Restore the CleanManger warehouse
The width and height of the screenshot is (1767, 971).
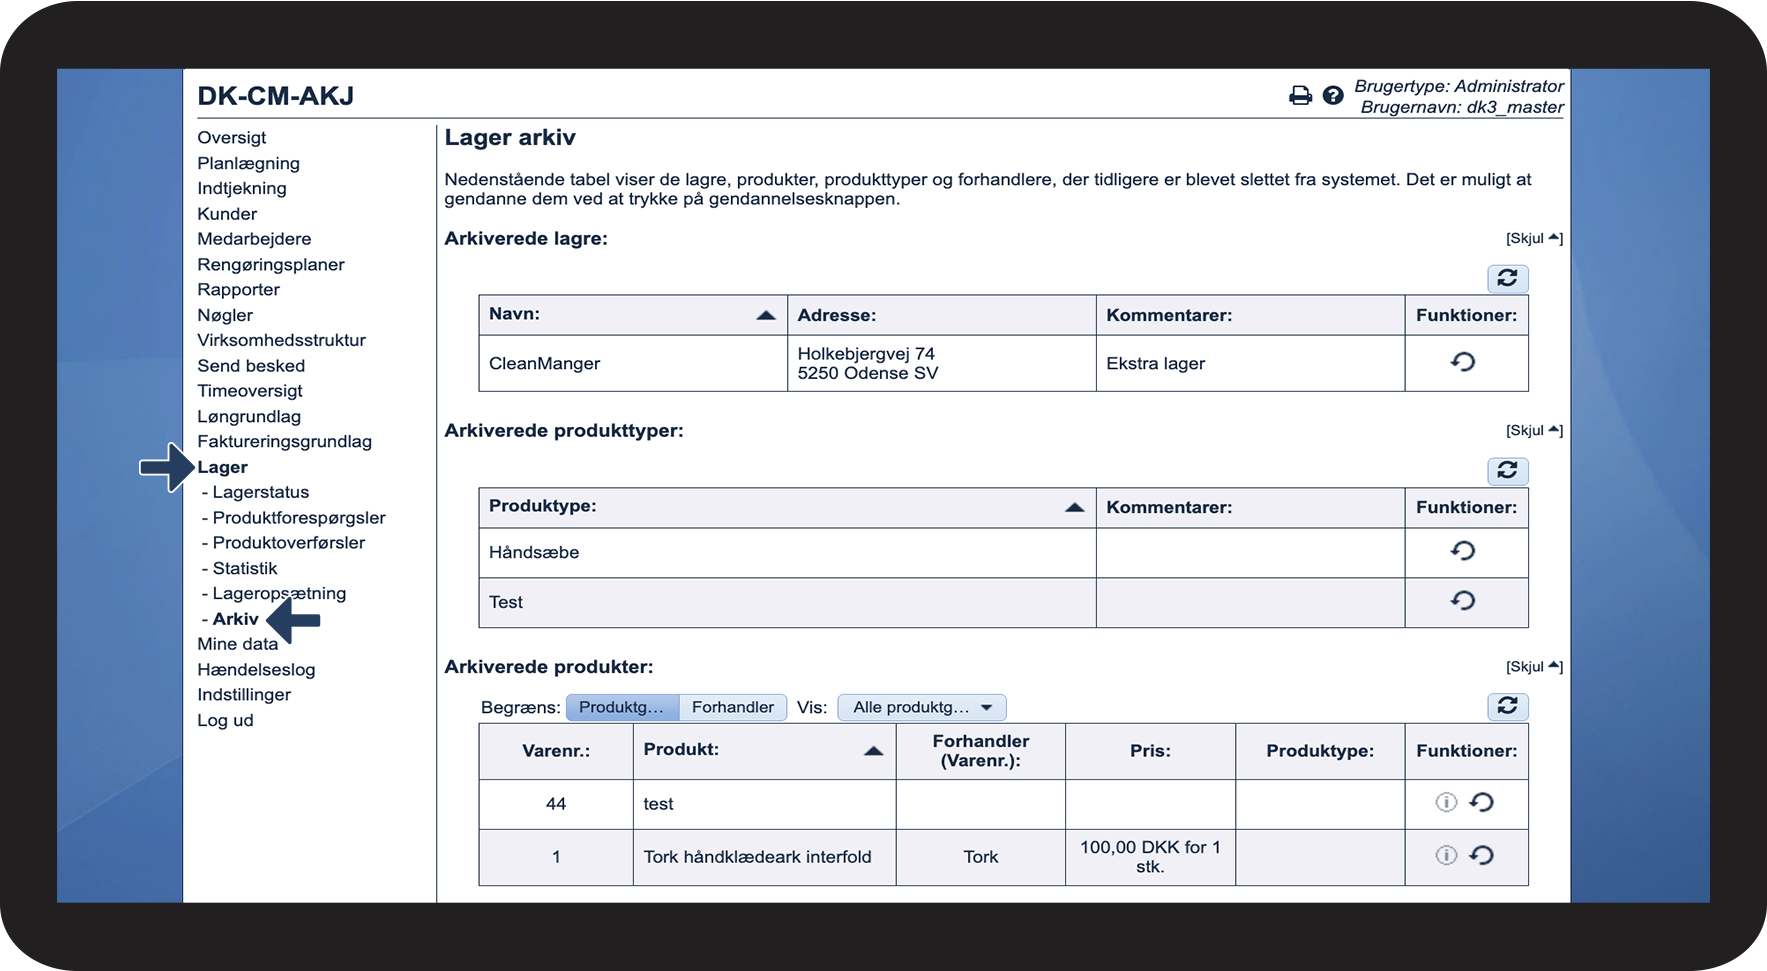click(1463, 362)
